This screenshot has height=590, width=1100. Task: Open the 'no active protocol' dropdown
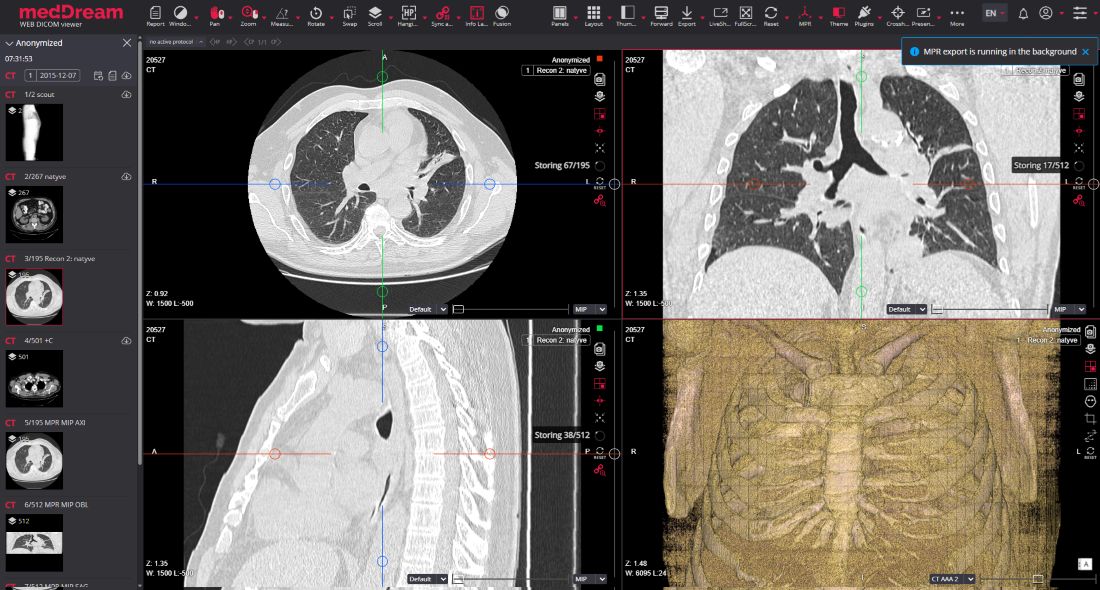point(175,42)
